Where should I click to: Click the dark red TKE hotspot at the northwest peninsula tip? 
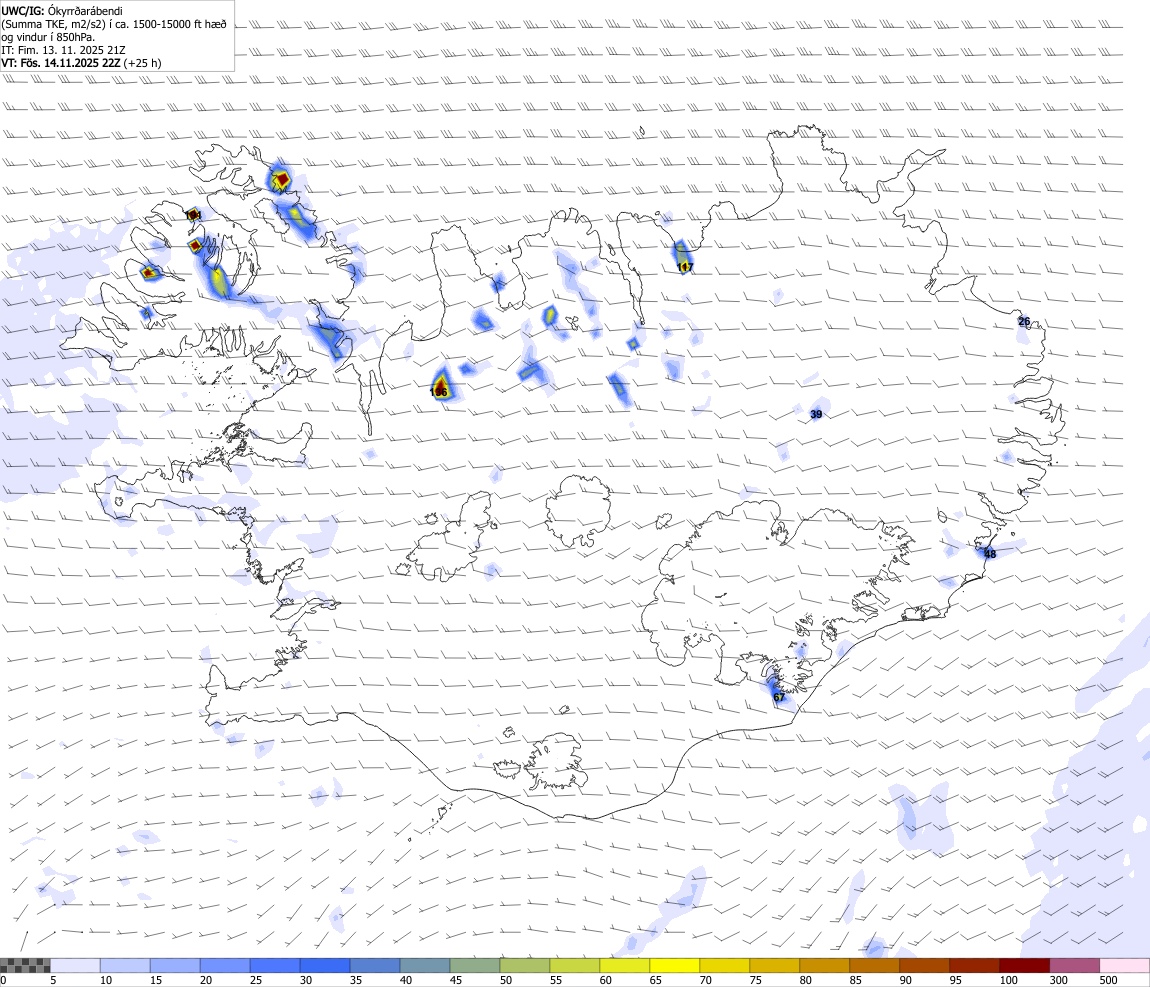(x=281, y=178)
